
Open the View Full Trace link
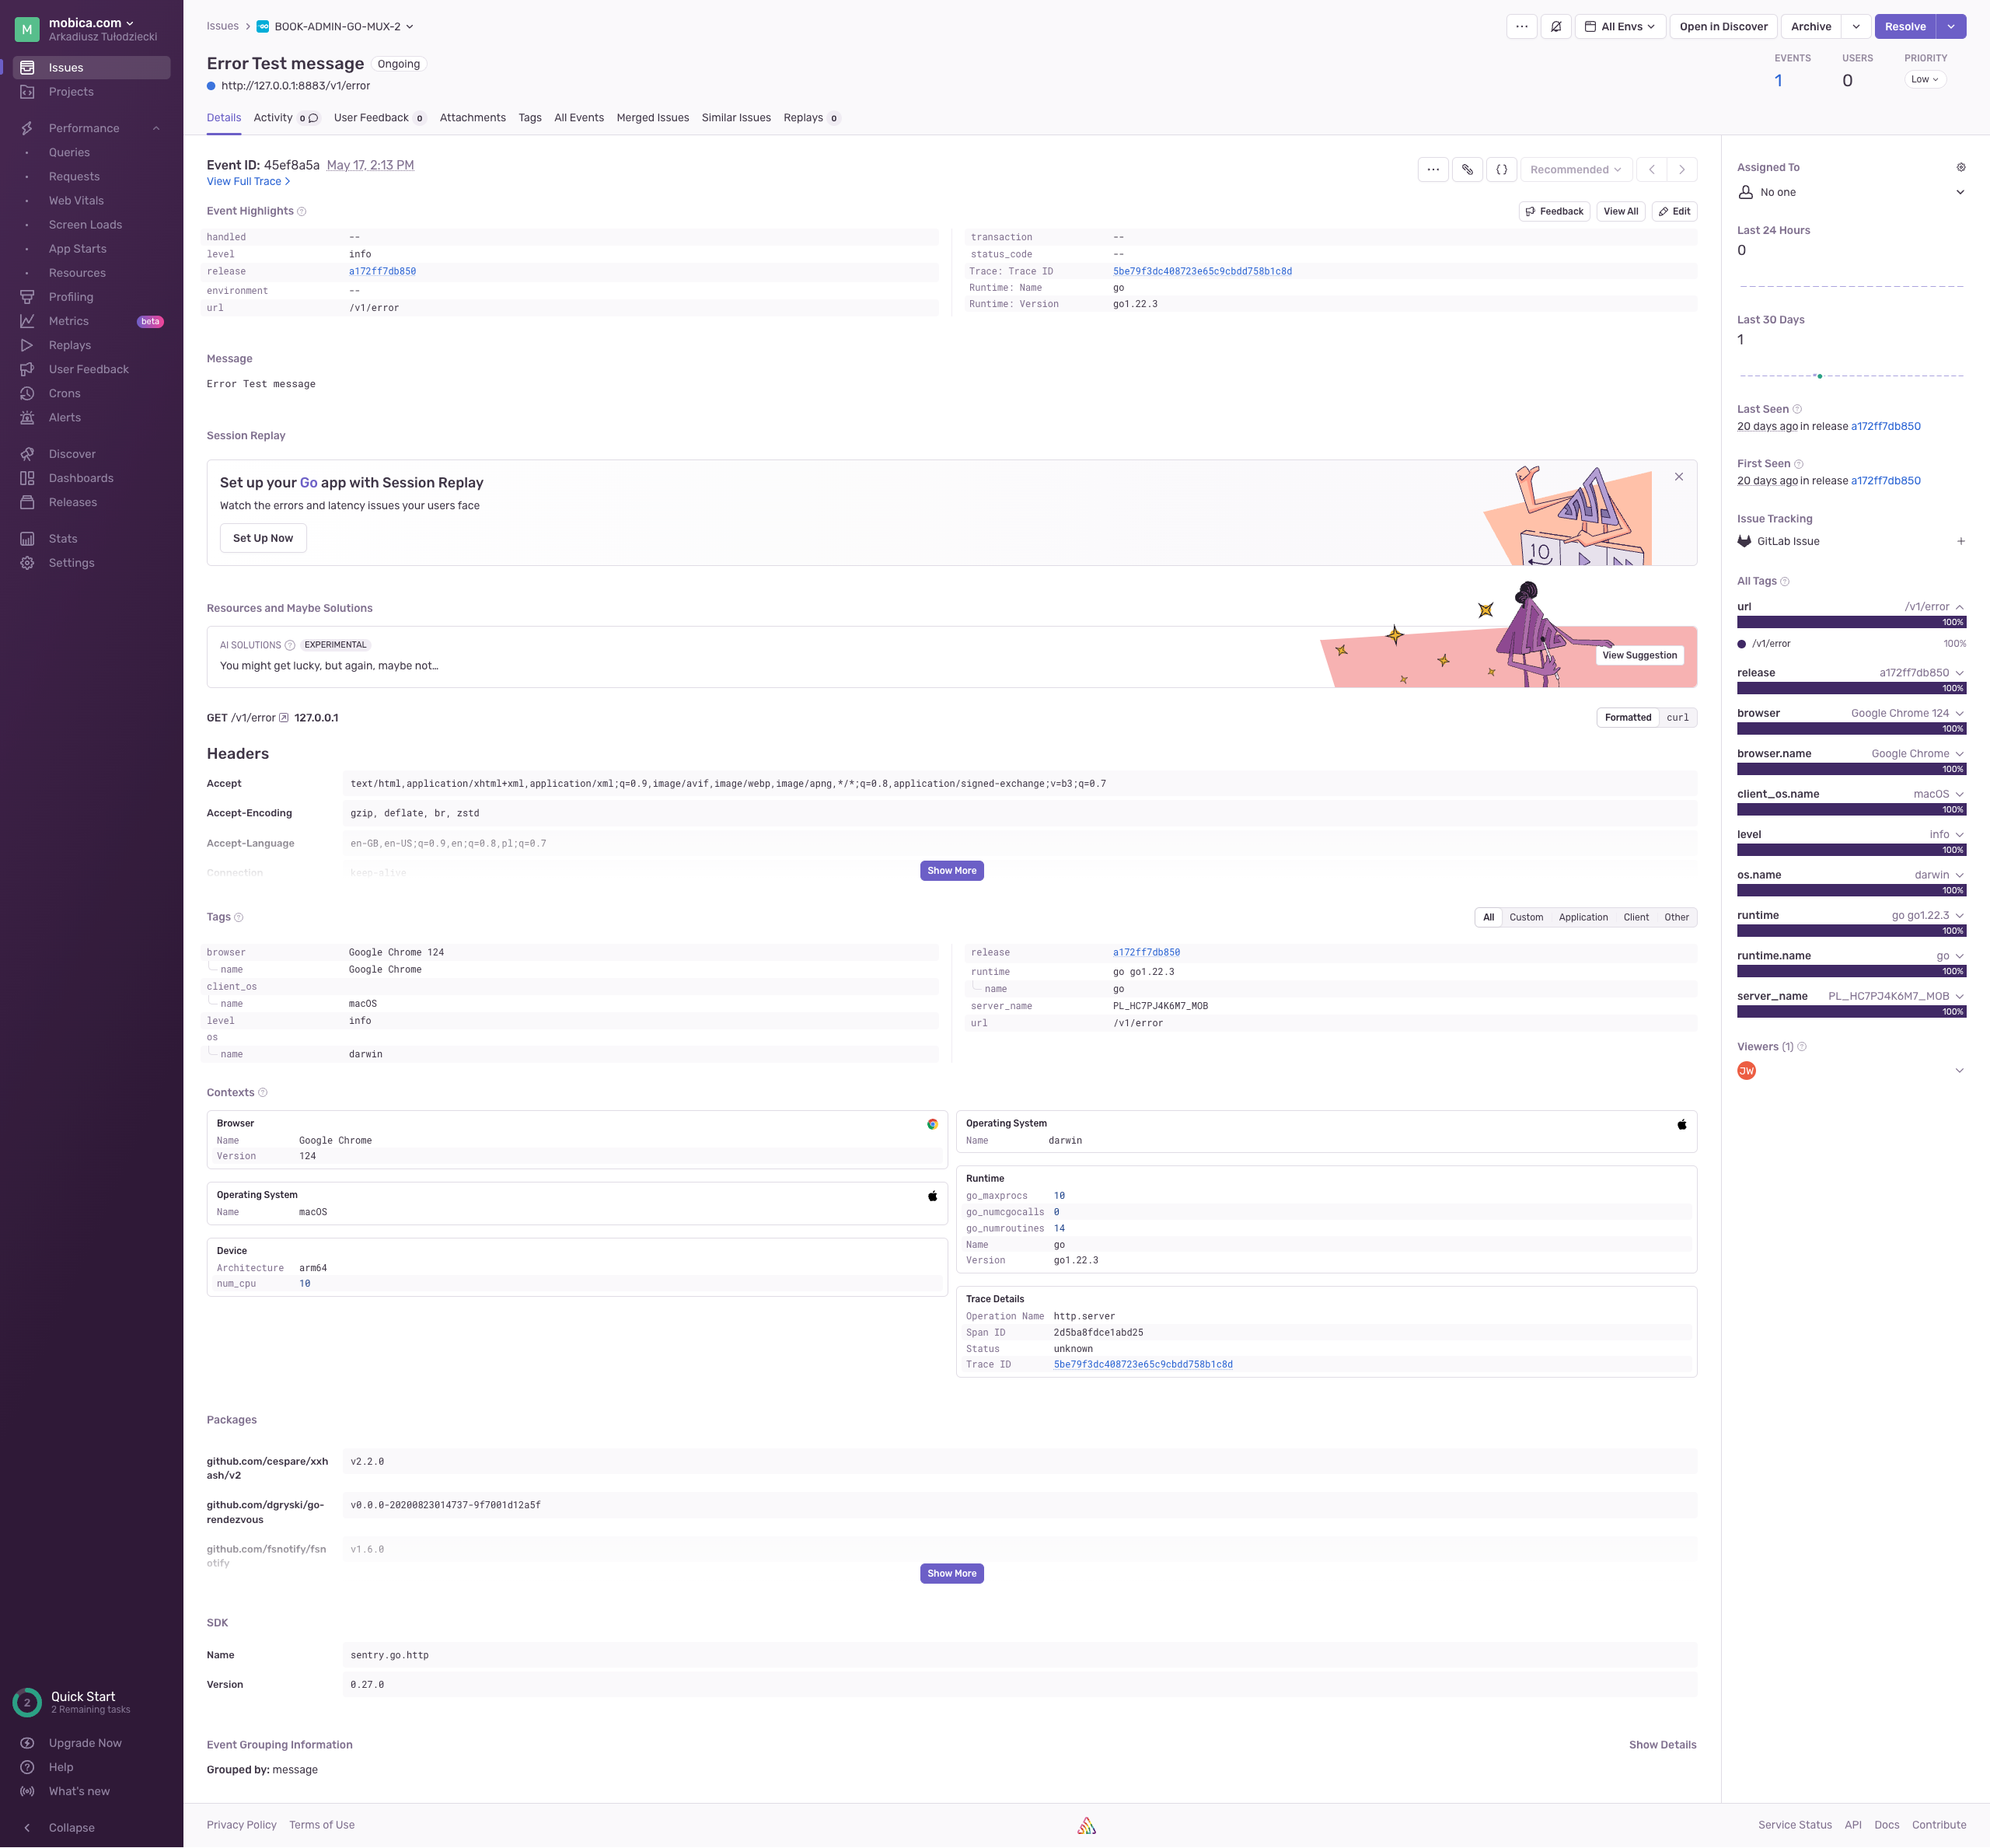point(248,182)
